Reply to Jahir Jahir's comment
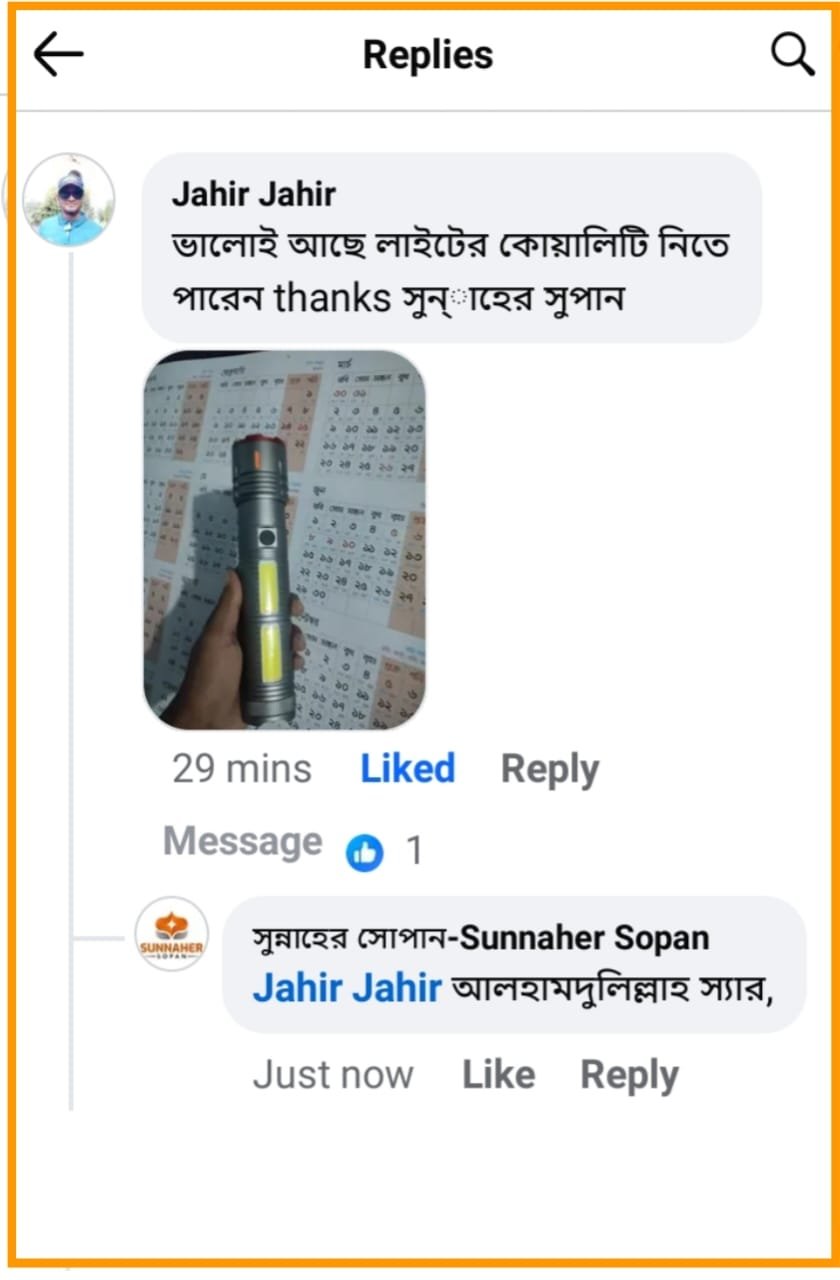Viewport: 840px width, 1280px height. 549,769
